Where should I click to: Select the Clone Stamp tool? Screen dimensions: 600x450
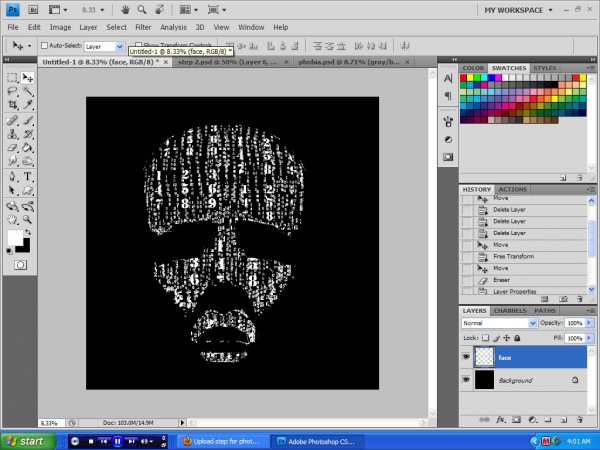(12, 134)
